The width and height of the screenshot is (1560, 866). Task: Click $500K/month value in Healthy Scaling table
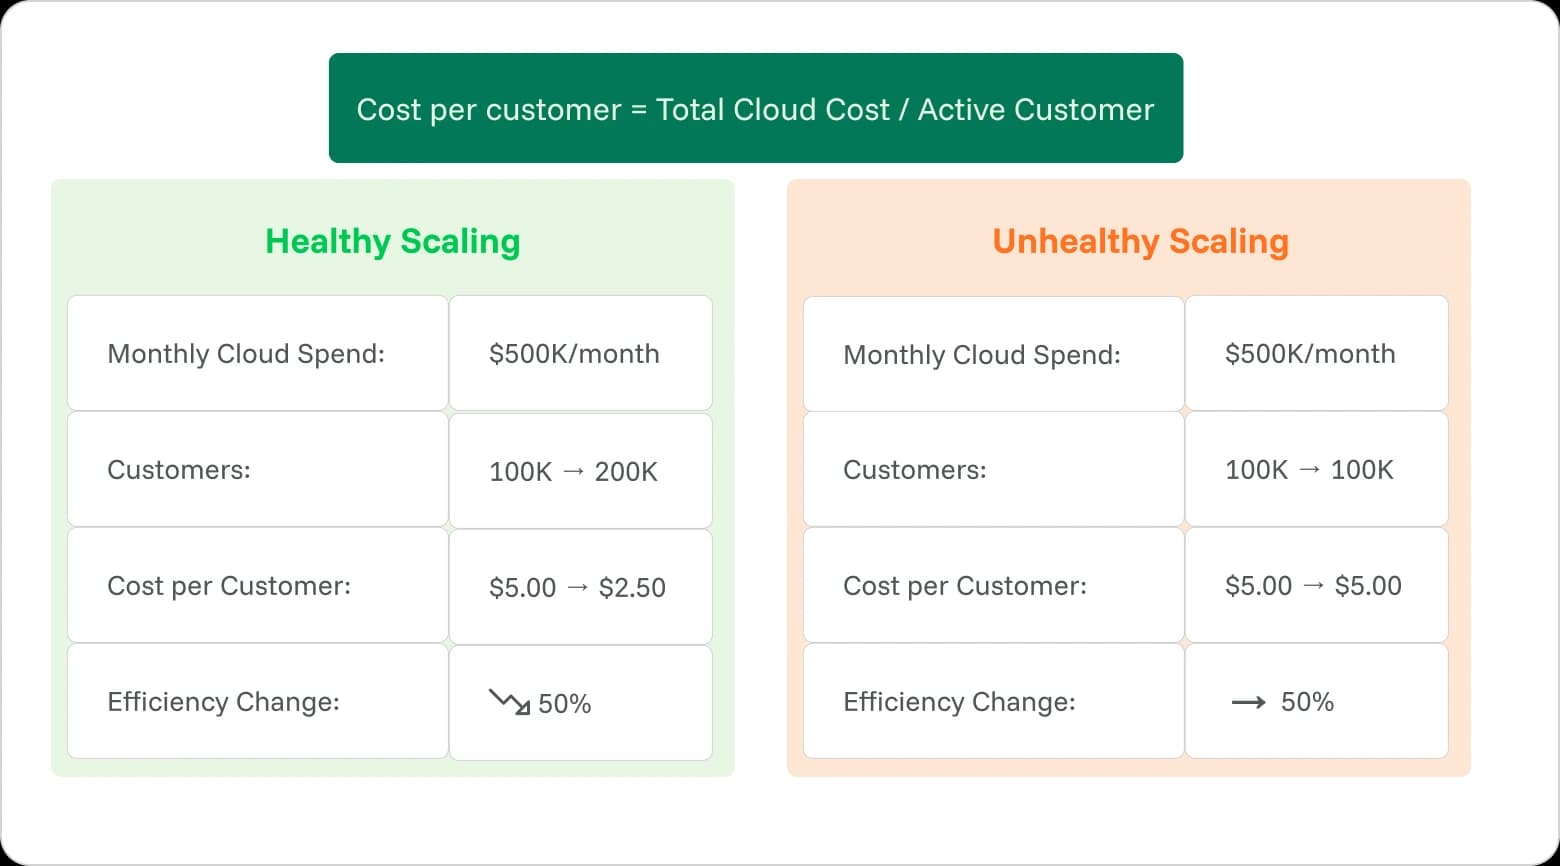point(574,354)
